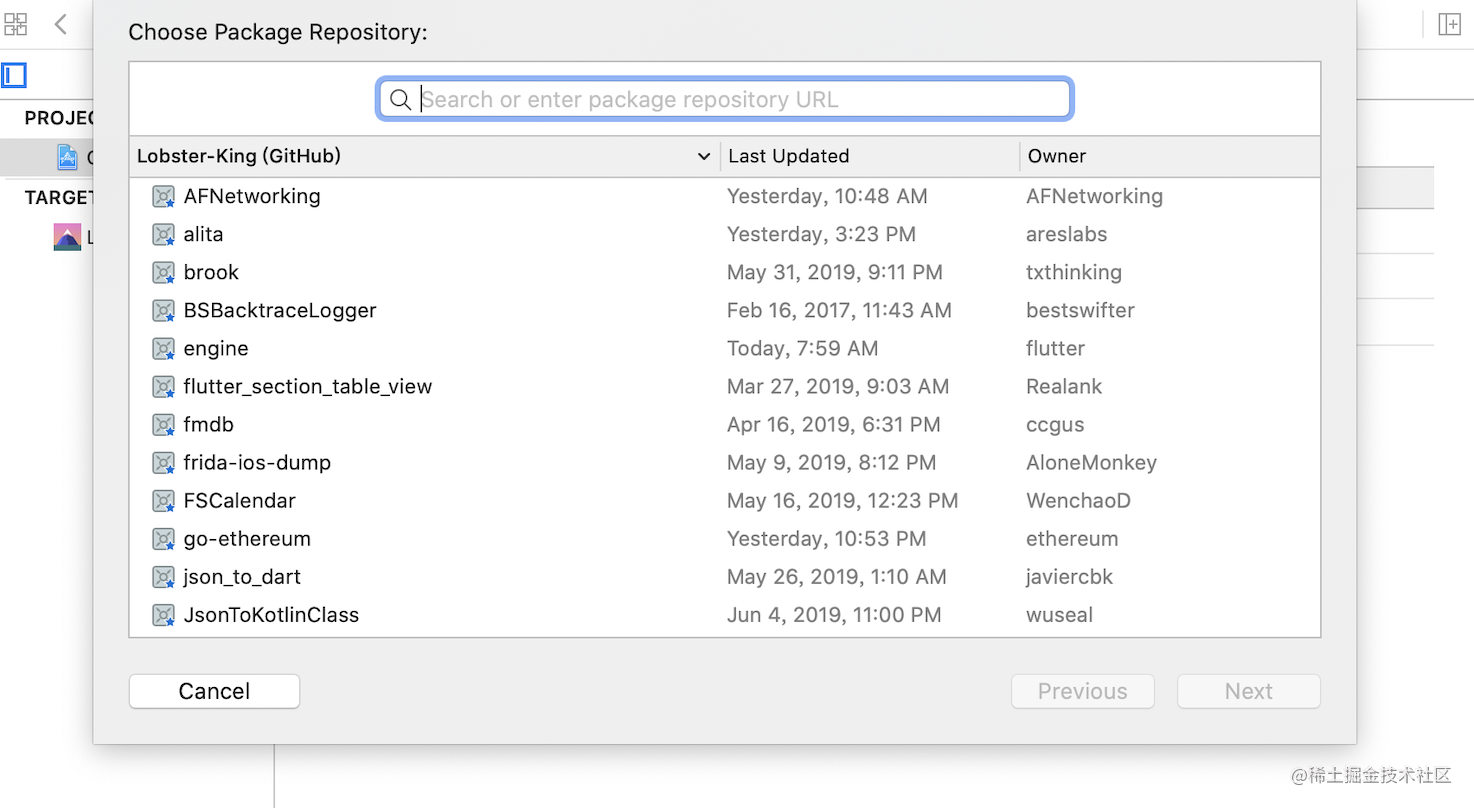
Task: Click owner name wuseal
Action: 1059,614
